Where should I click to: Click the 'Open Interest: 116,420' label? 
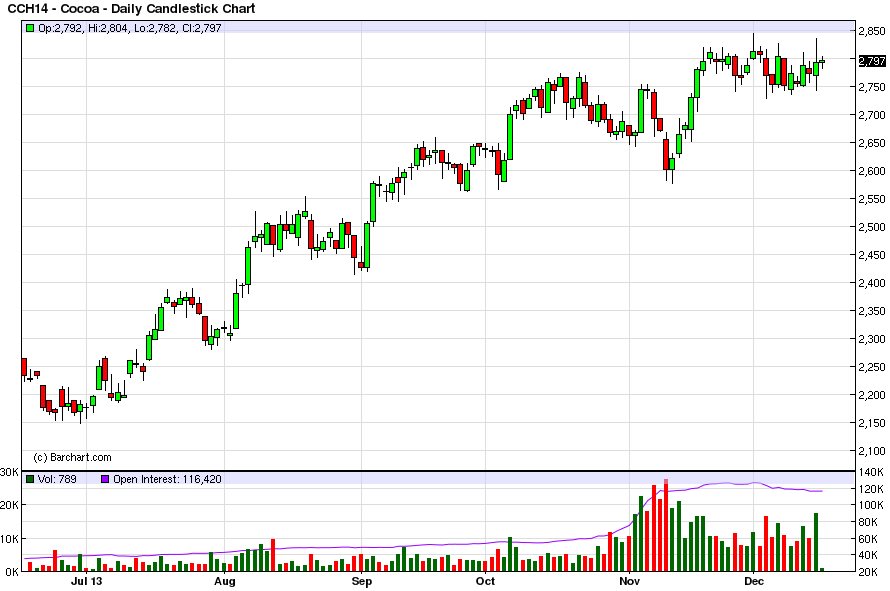tap(167, 479)
